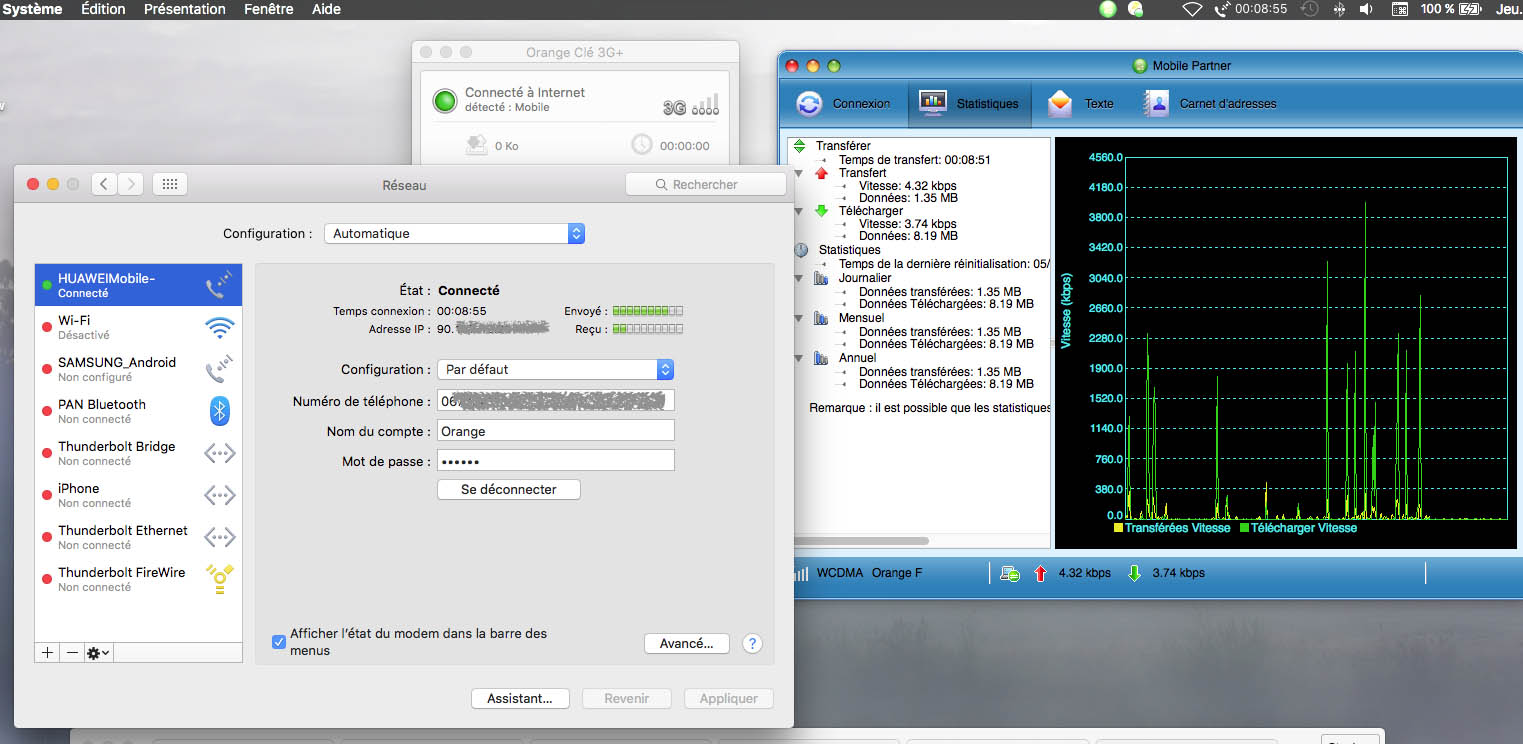Screen dimensions: 1523x744
Task: Click the green arrow icon next to Télécharger
Action: (x=822, y=211)
